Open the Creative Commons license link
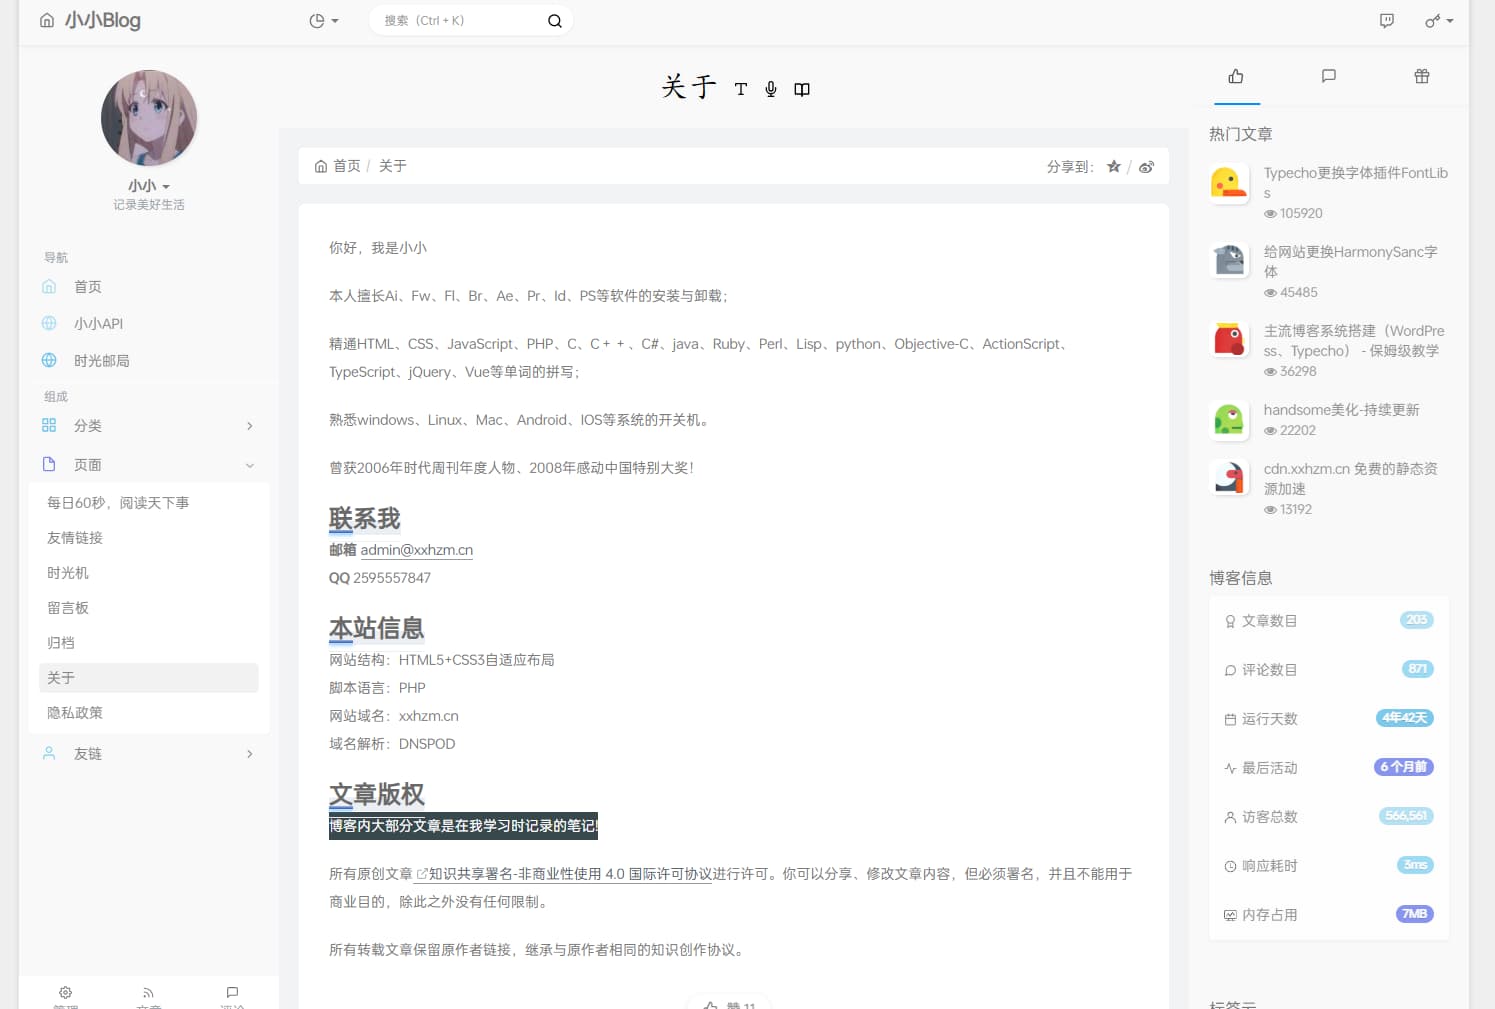This screenshot has width=1495, height=1009. tap(566, 873)
